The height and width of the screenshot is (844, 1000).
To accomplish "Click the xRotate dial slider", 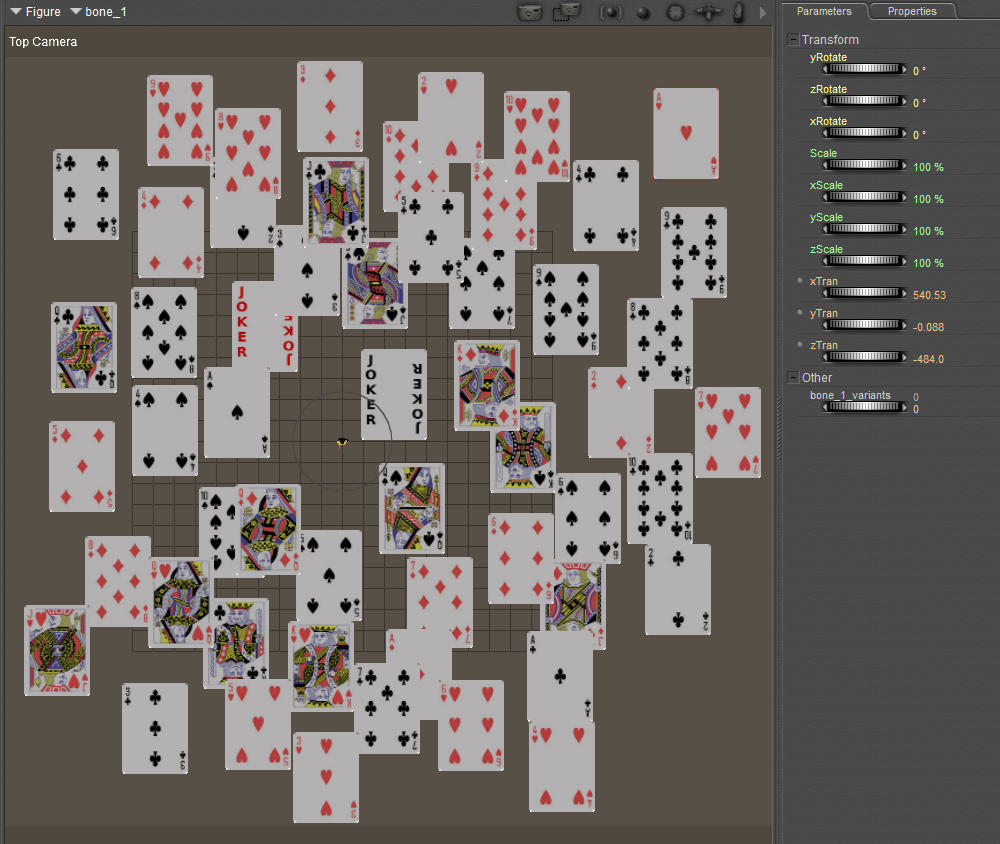I will 864,133.
